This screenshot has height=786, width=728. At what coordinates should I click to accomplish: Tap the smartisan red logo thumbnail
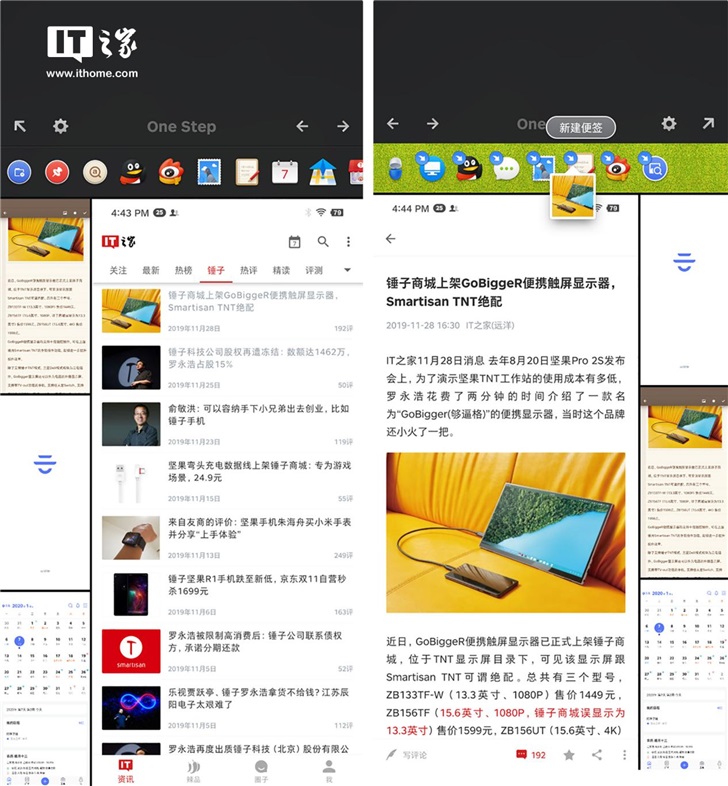point(131,651)
